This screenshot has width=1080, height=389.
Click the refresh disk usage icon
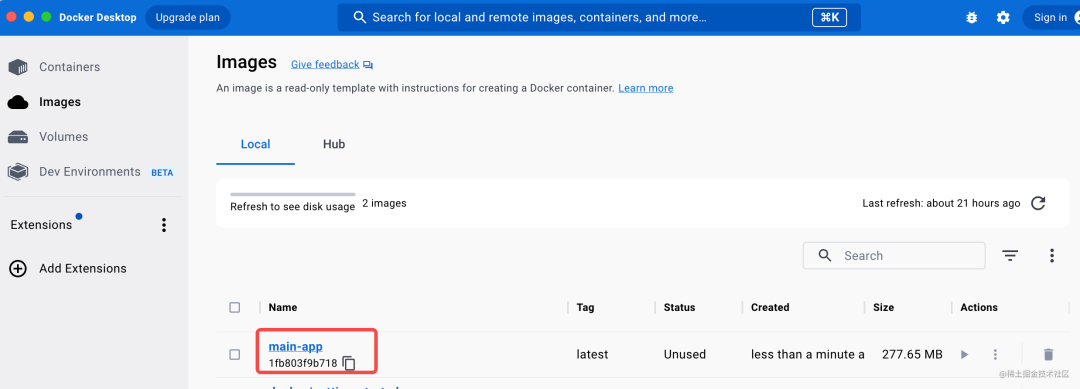coord(1038,203)
